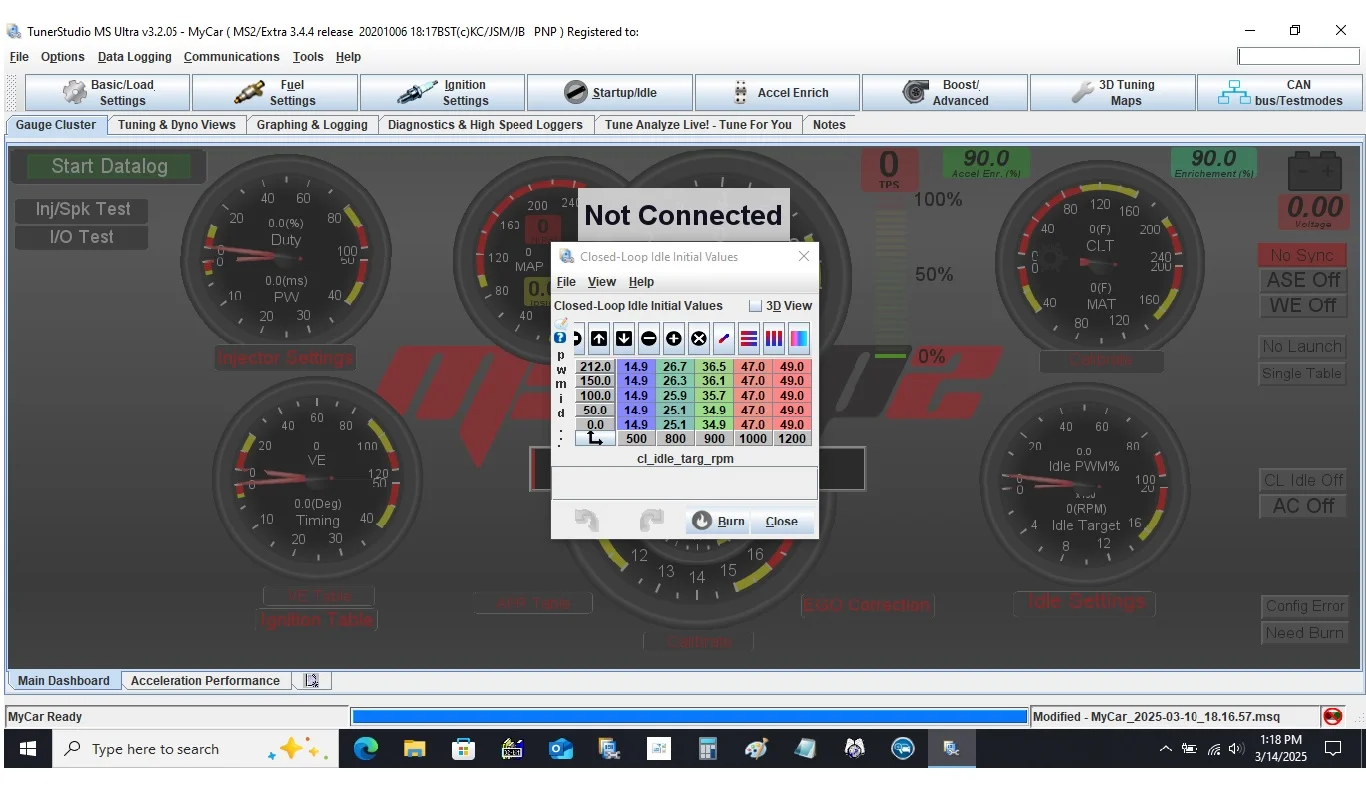Open the dialog's File menu
Image resolution: width=1366 pixels, height=807 pixels.
tap(566, 282)
